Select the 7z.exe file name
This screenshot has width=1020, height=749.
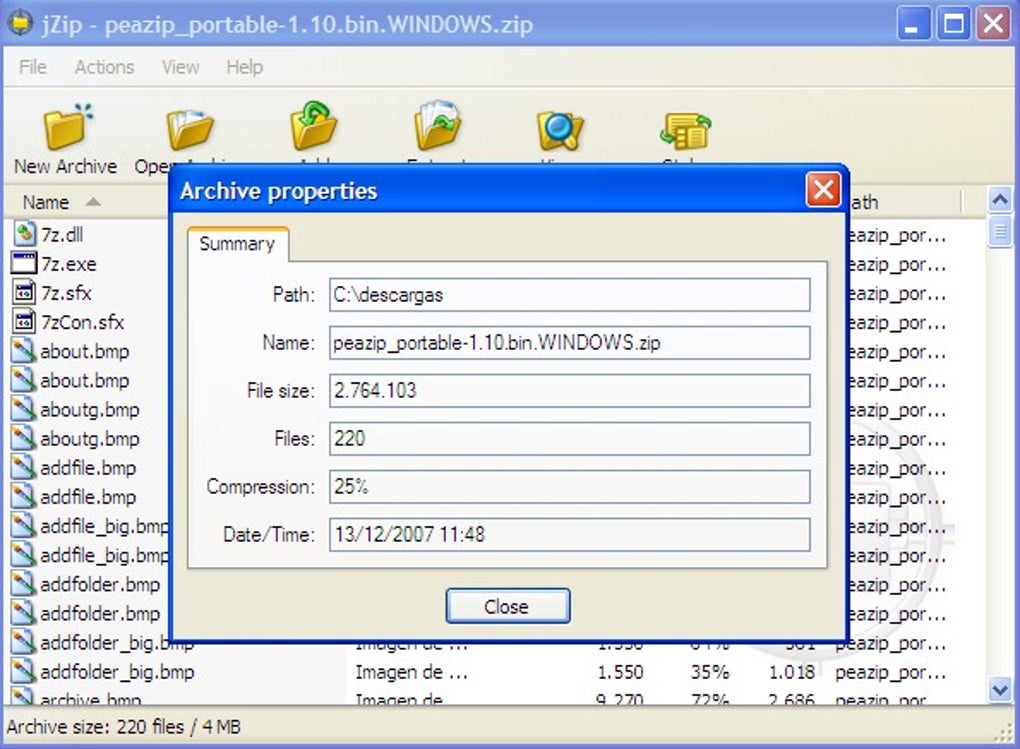click(x=68, y=264)
